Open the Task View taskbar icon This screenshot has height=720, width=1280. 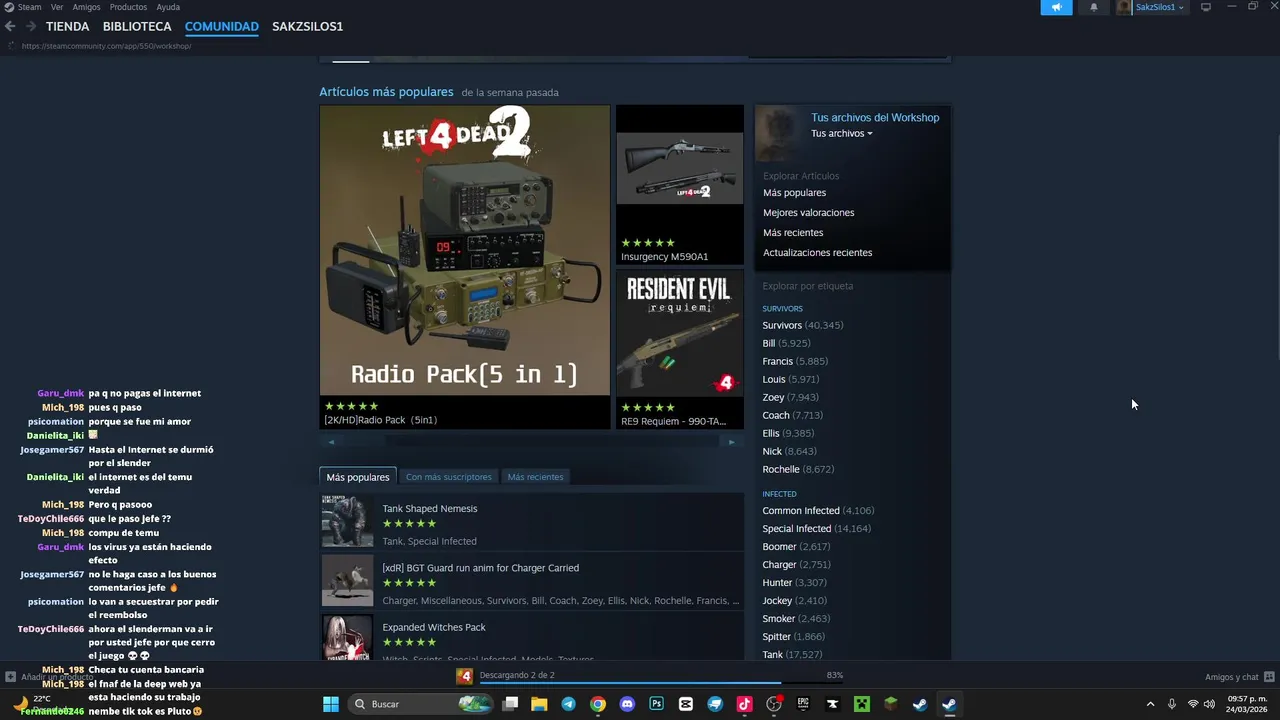tap(510, 704)
